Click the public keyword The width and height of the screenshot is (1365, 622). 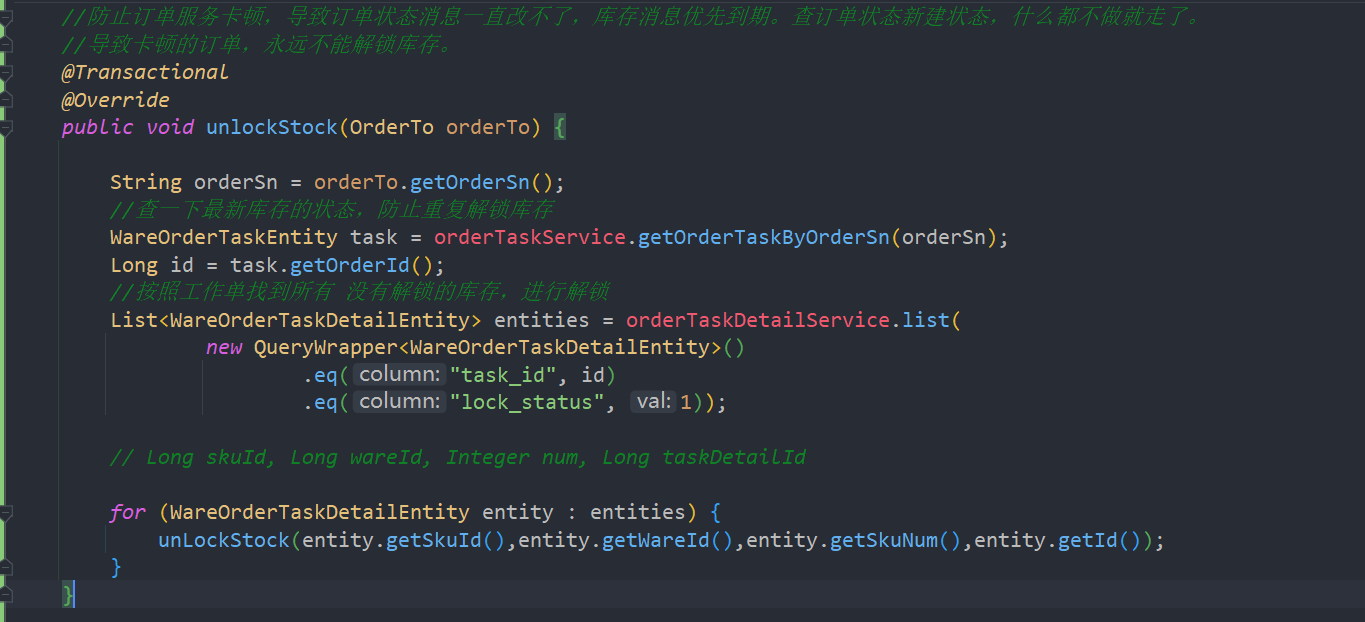97,127
